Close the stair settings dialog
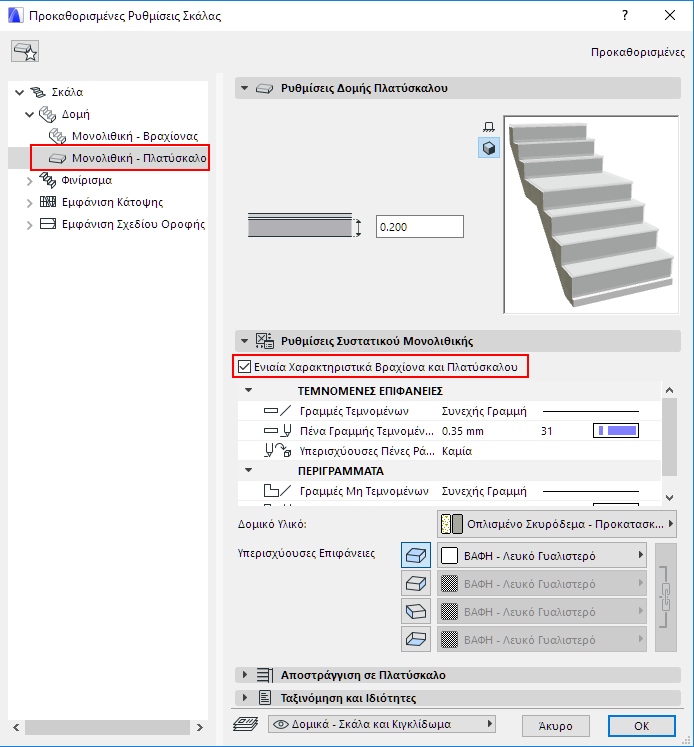694x747 pixels. coord(670,15)
